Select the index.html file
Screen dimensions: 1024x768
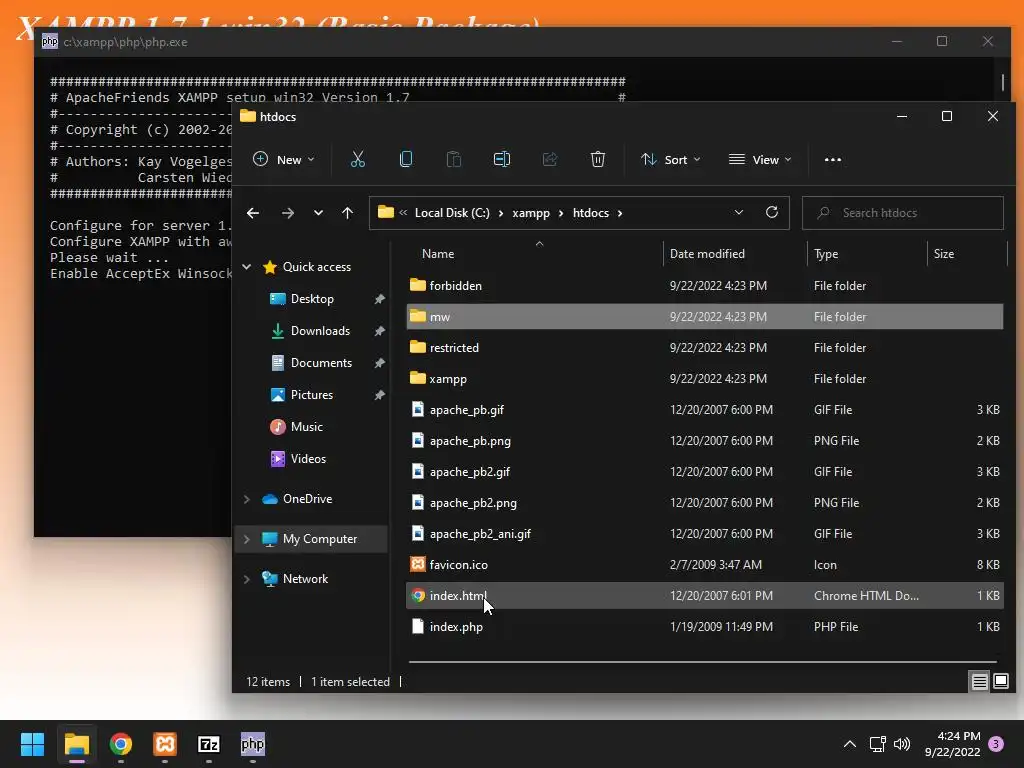(x=704, y=596)
